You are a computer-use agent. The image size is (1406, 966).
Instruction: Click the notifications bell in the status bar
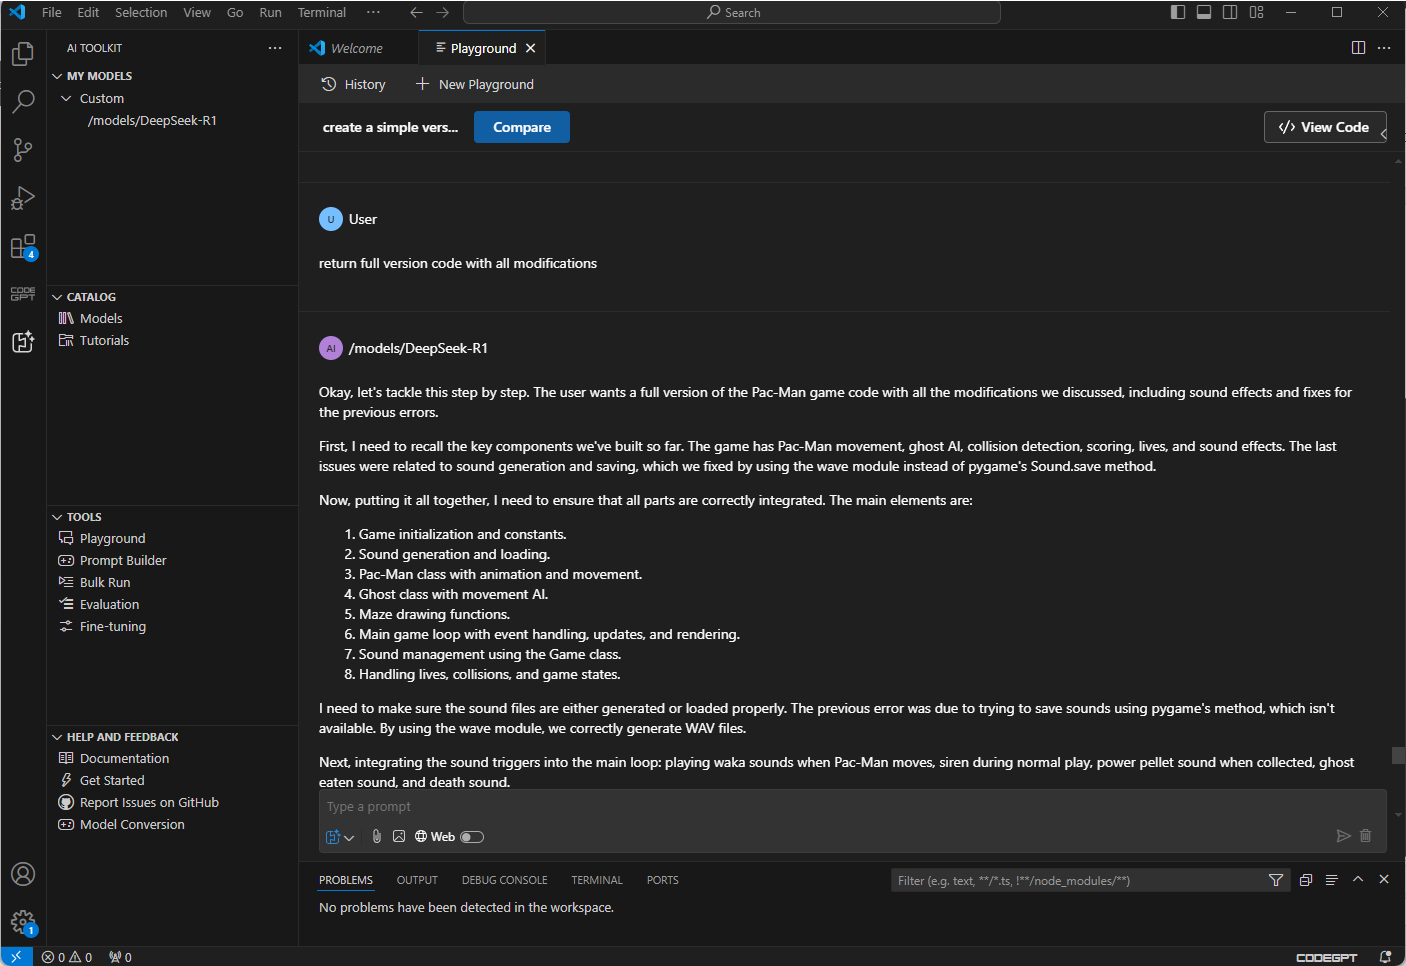(1385, 957)
